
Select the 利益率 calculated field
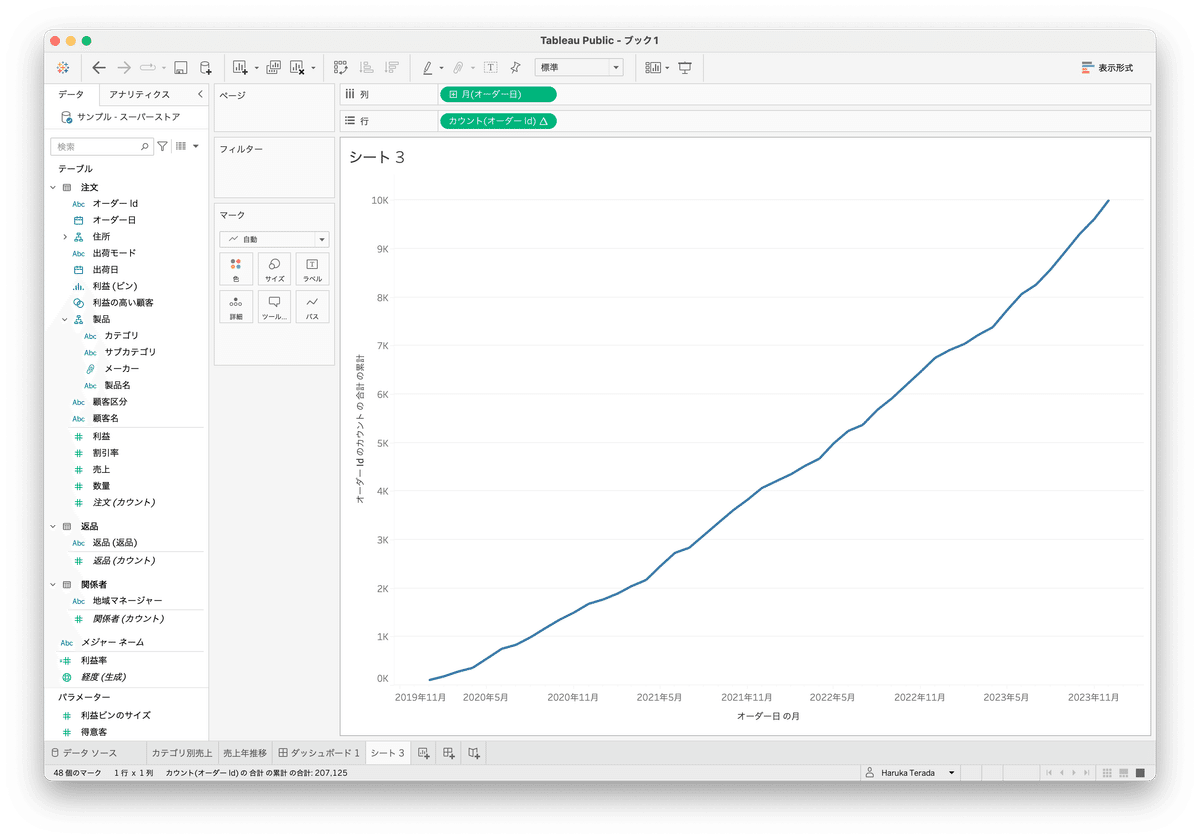(95, 660)
